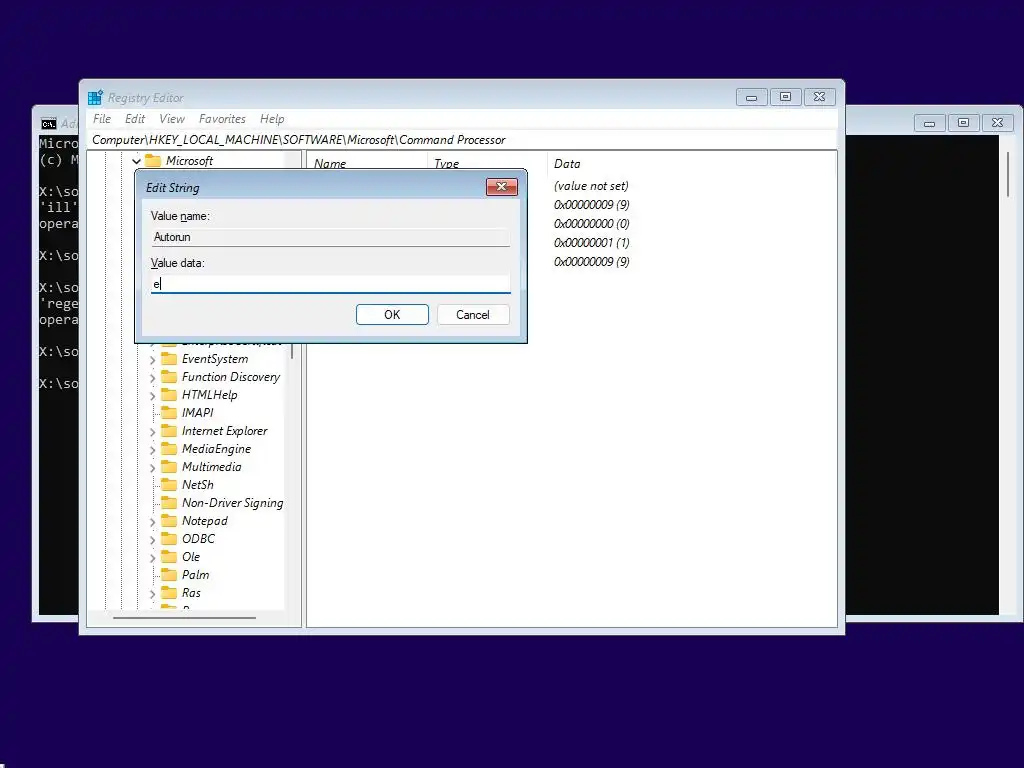Click the tree pane horizontal scrollbar
Viewport: 1024px width, 768px height.
184,618
